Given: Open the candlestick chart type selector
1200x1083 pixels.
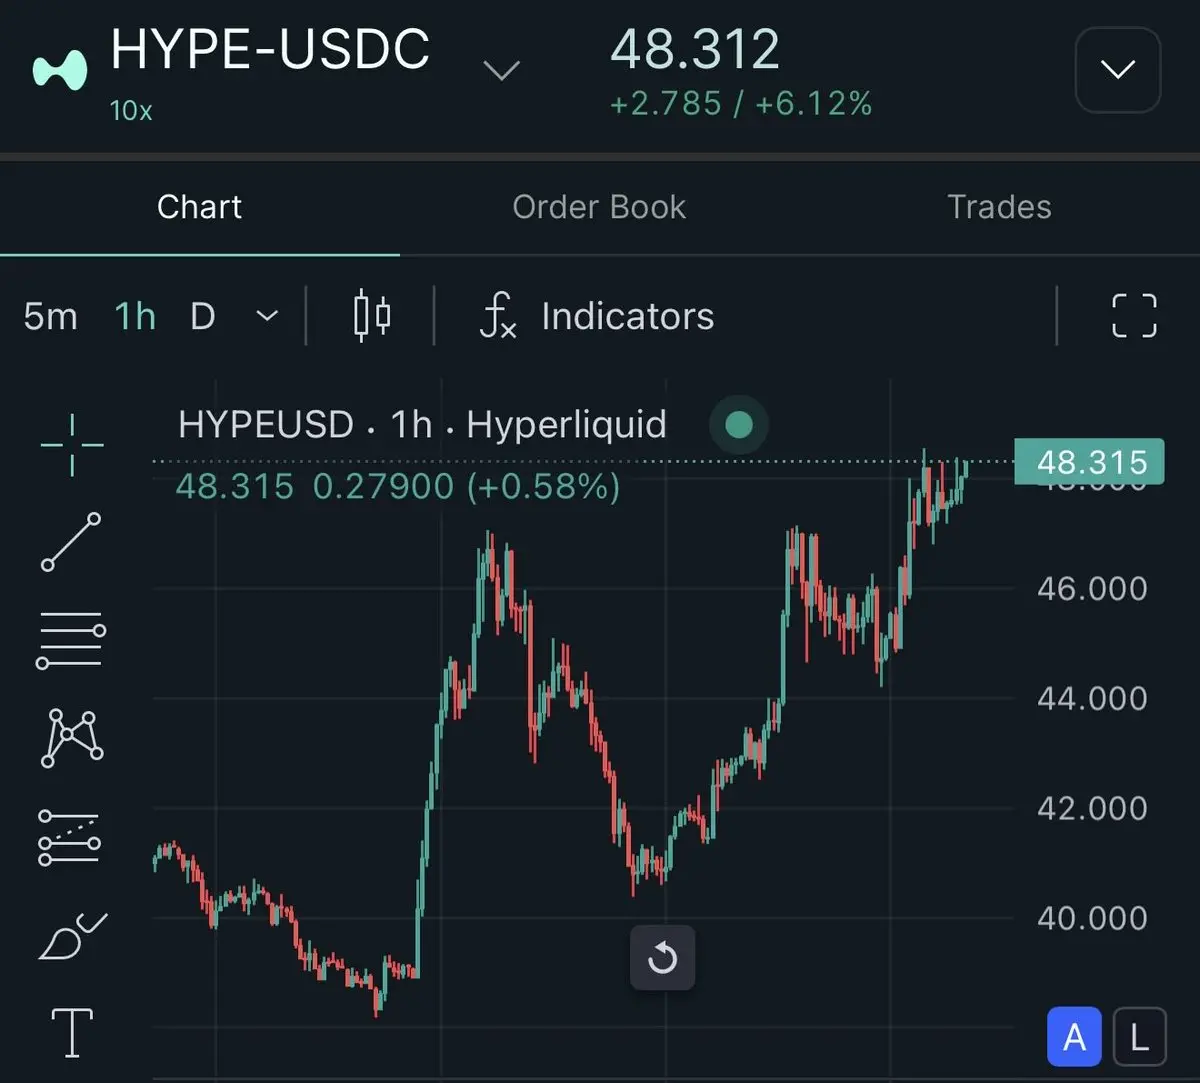Looking at the screenshot, I should coord(372,316).
